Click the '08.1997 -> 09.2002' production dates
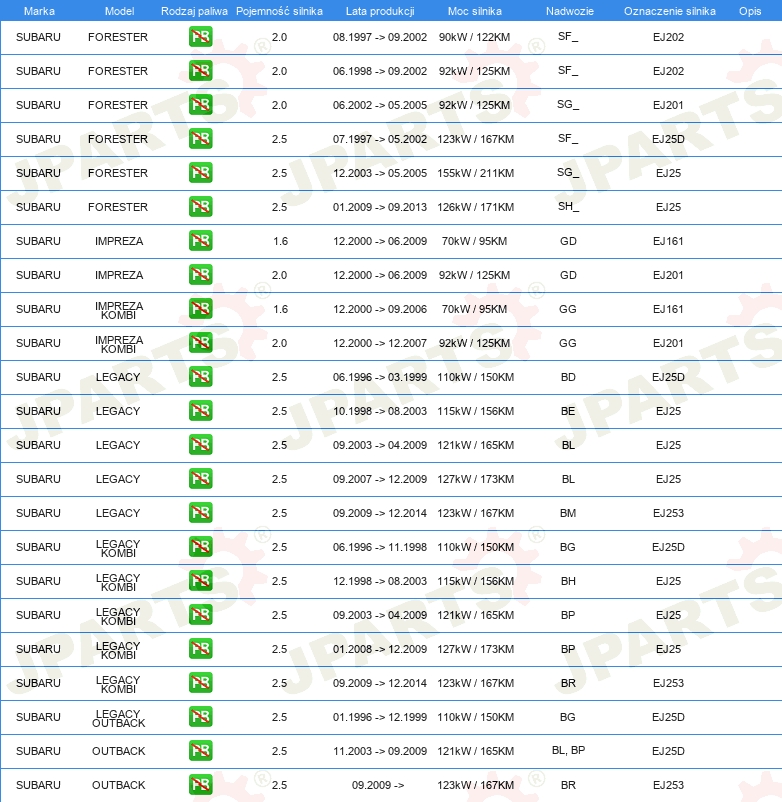The image size is (782, 802). pyautogui.click(x=379, y=37)
